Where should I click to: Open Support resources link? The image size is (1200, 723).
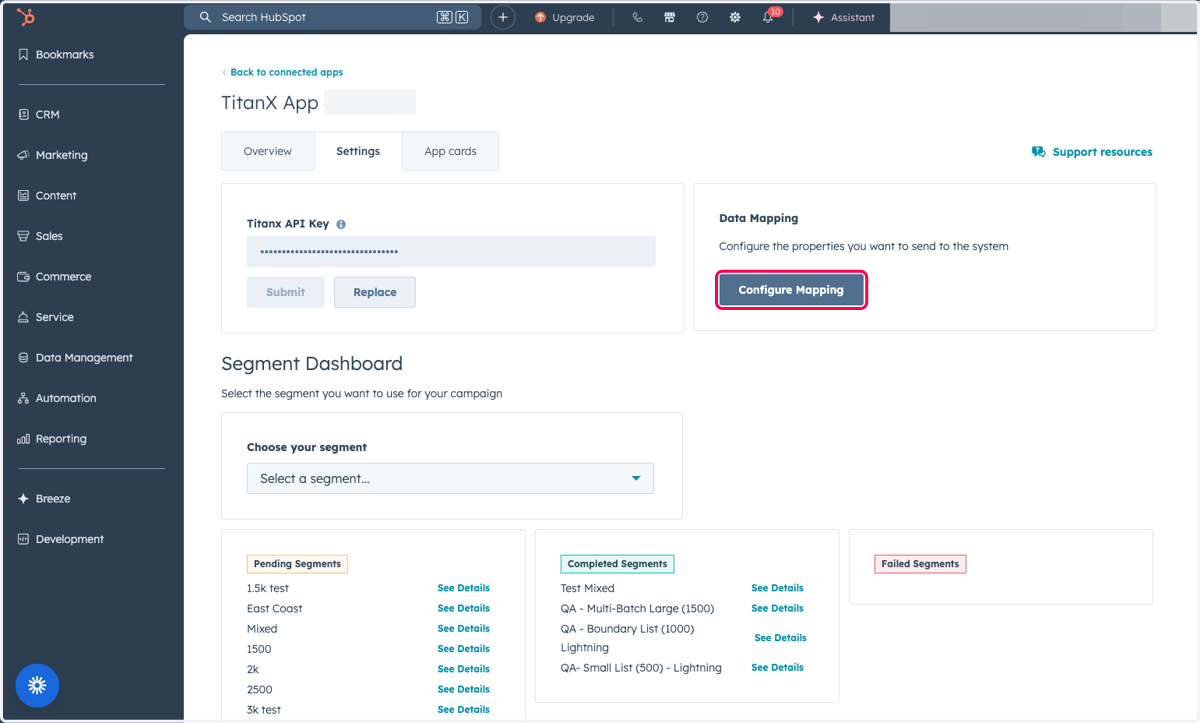[x=1092, y=152]
